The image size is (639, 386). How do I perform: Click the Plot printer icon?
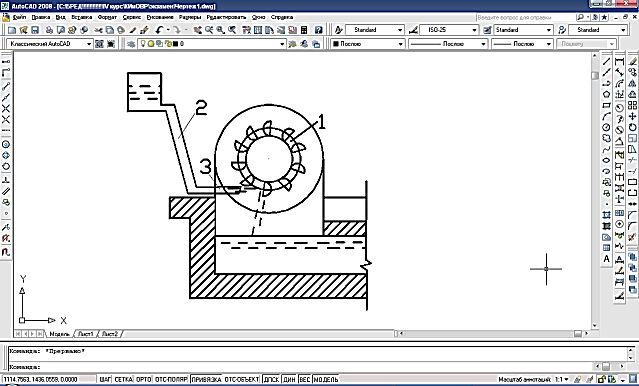click(x=49, y=30)
